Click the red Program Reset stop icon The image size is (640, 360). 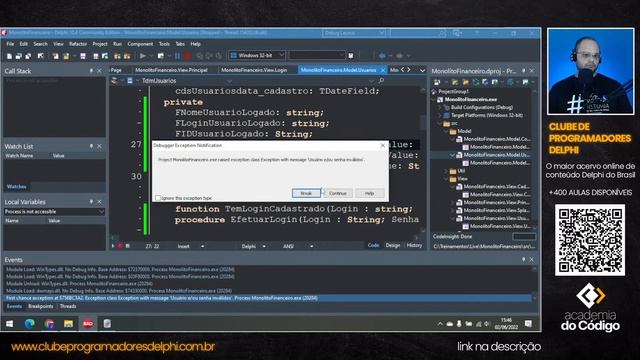(188, 56)
